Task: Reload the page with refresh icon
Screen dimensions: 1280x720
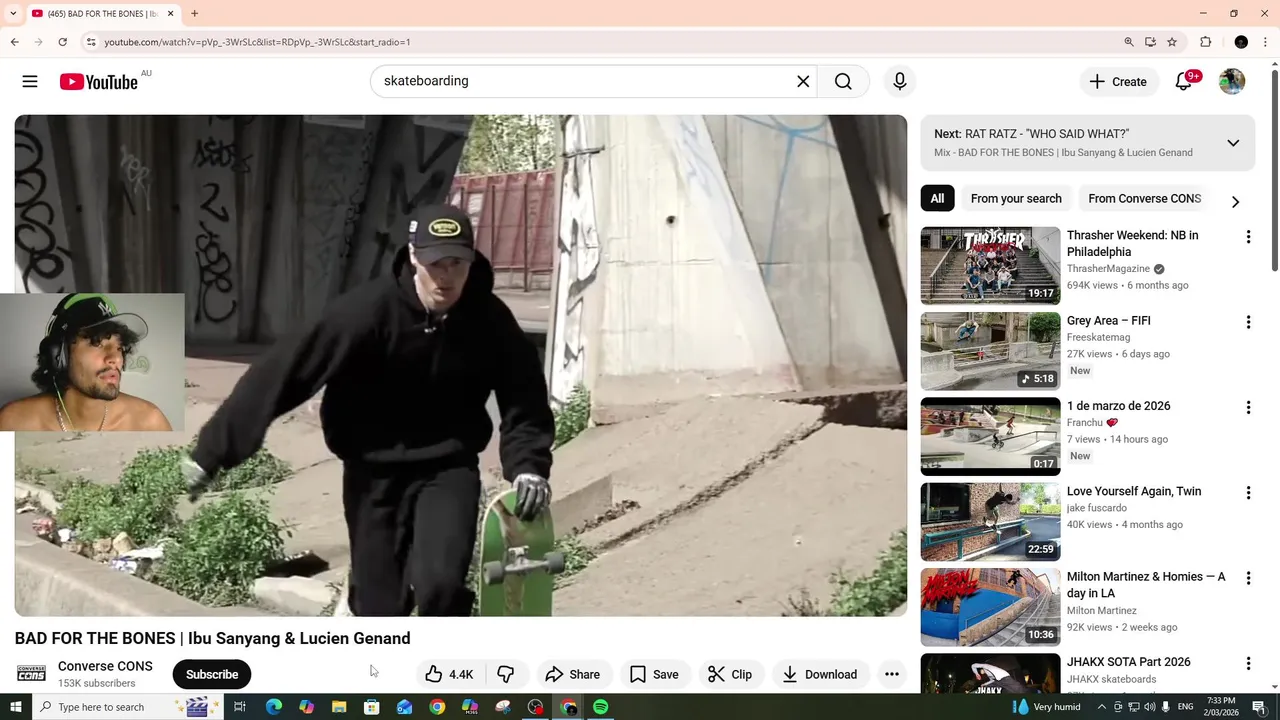Action: (62, 42)
